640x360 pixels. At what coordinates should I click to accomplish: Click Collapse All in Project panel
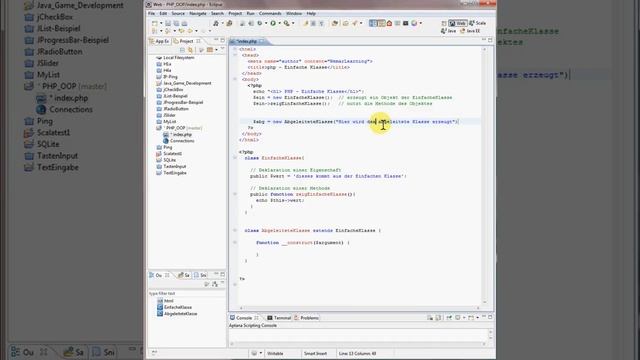pyautogui.click(x=182, y=50)
